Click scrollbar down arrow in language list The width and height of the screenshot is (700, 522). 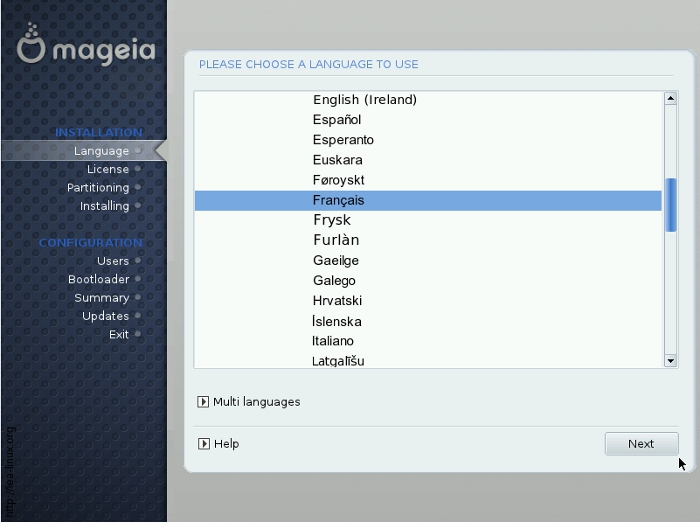click(x=671, y=360)
